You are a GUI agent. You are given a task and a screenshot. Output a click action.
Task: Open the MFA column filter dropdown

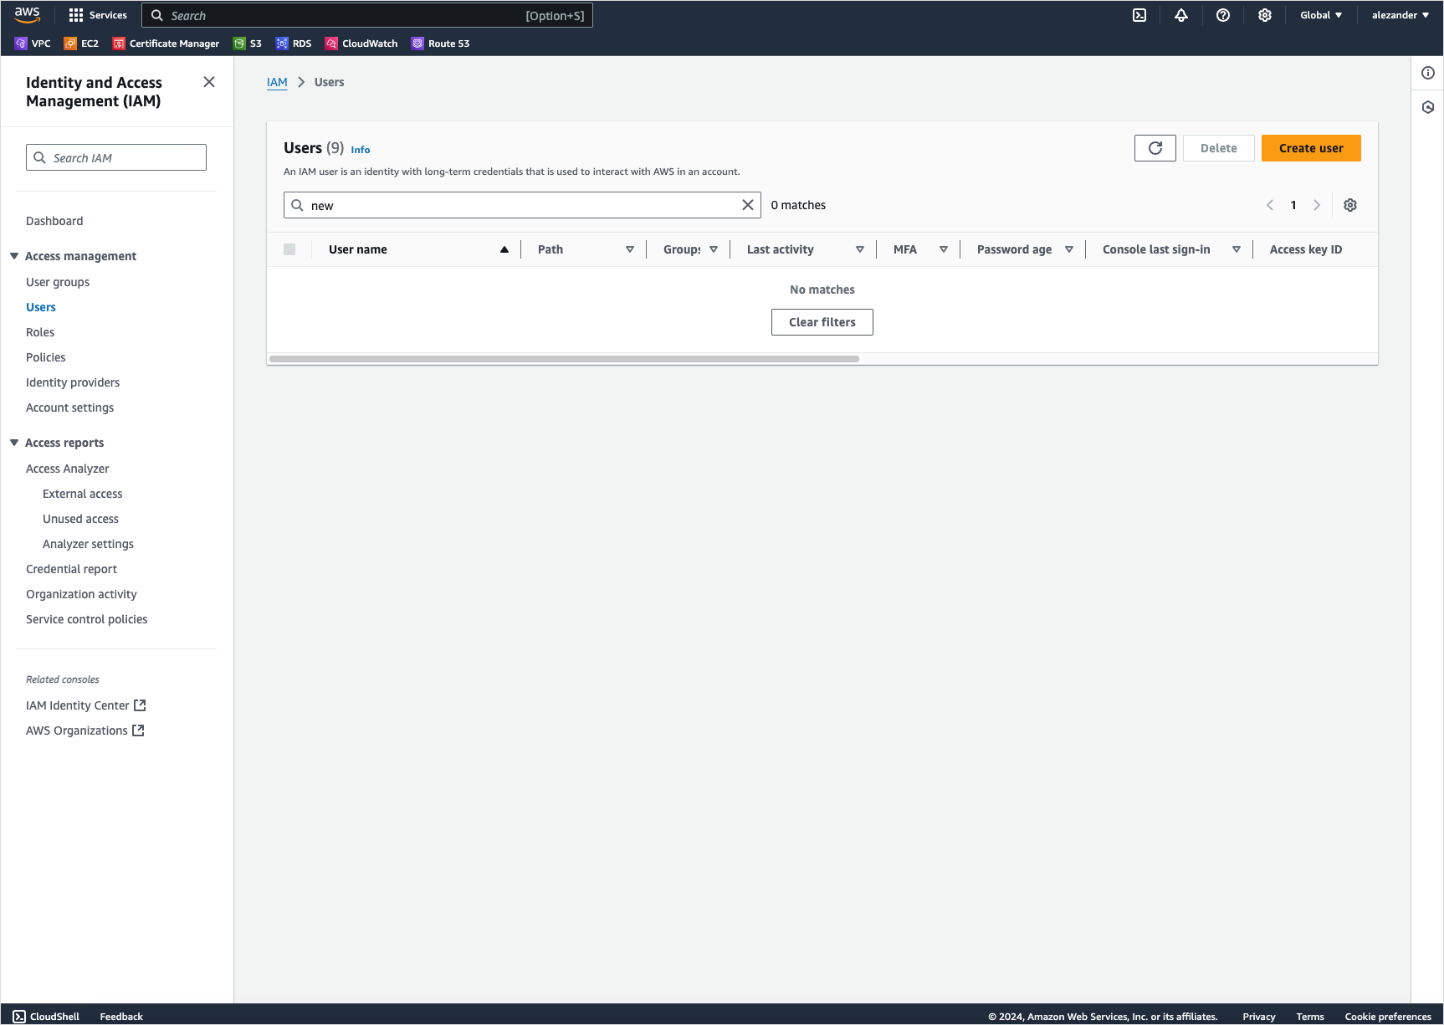click(x=943, y=249)
